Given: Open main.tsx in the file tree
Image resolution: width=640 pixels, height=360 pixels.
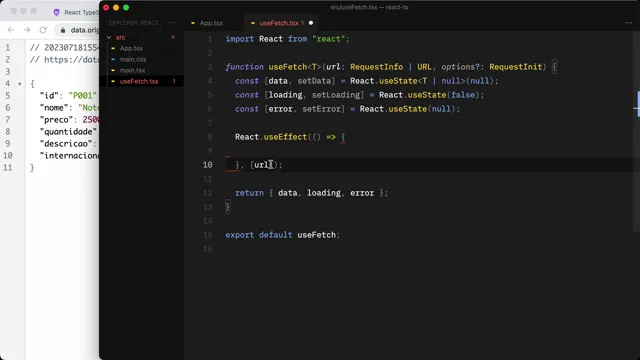Looking at the screenshot, I should point(132,70).
